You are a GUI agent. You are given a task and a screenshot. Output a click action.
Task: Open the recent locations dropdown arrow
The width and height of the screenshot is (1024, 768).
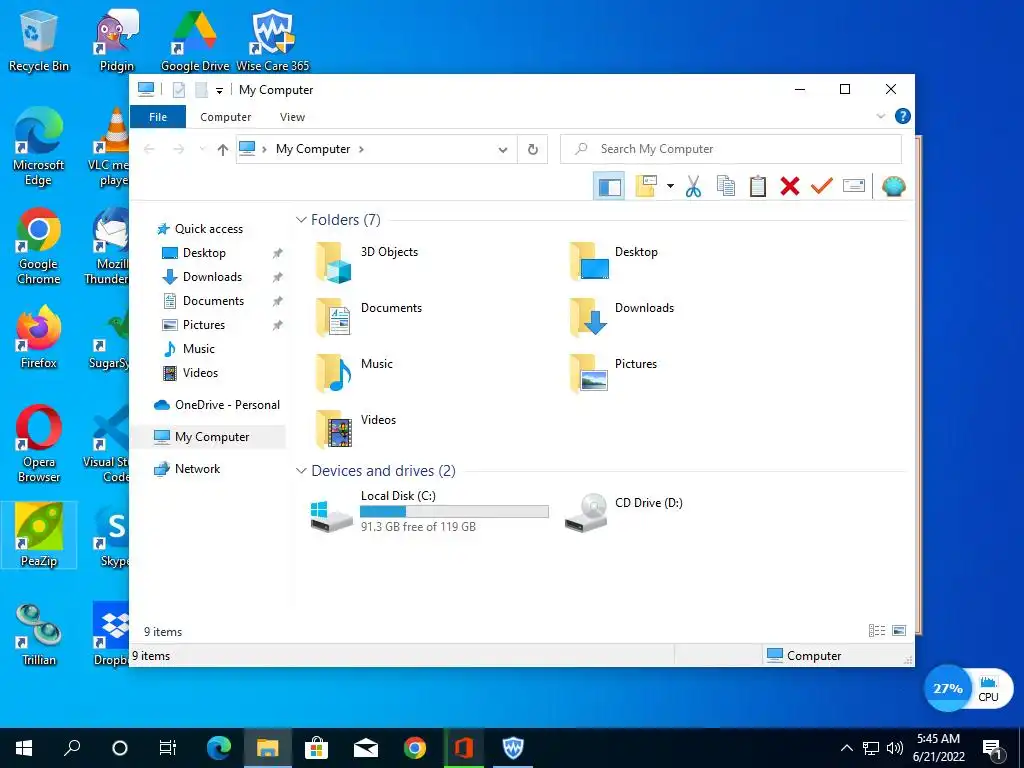tap(202, 150)
